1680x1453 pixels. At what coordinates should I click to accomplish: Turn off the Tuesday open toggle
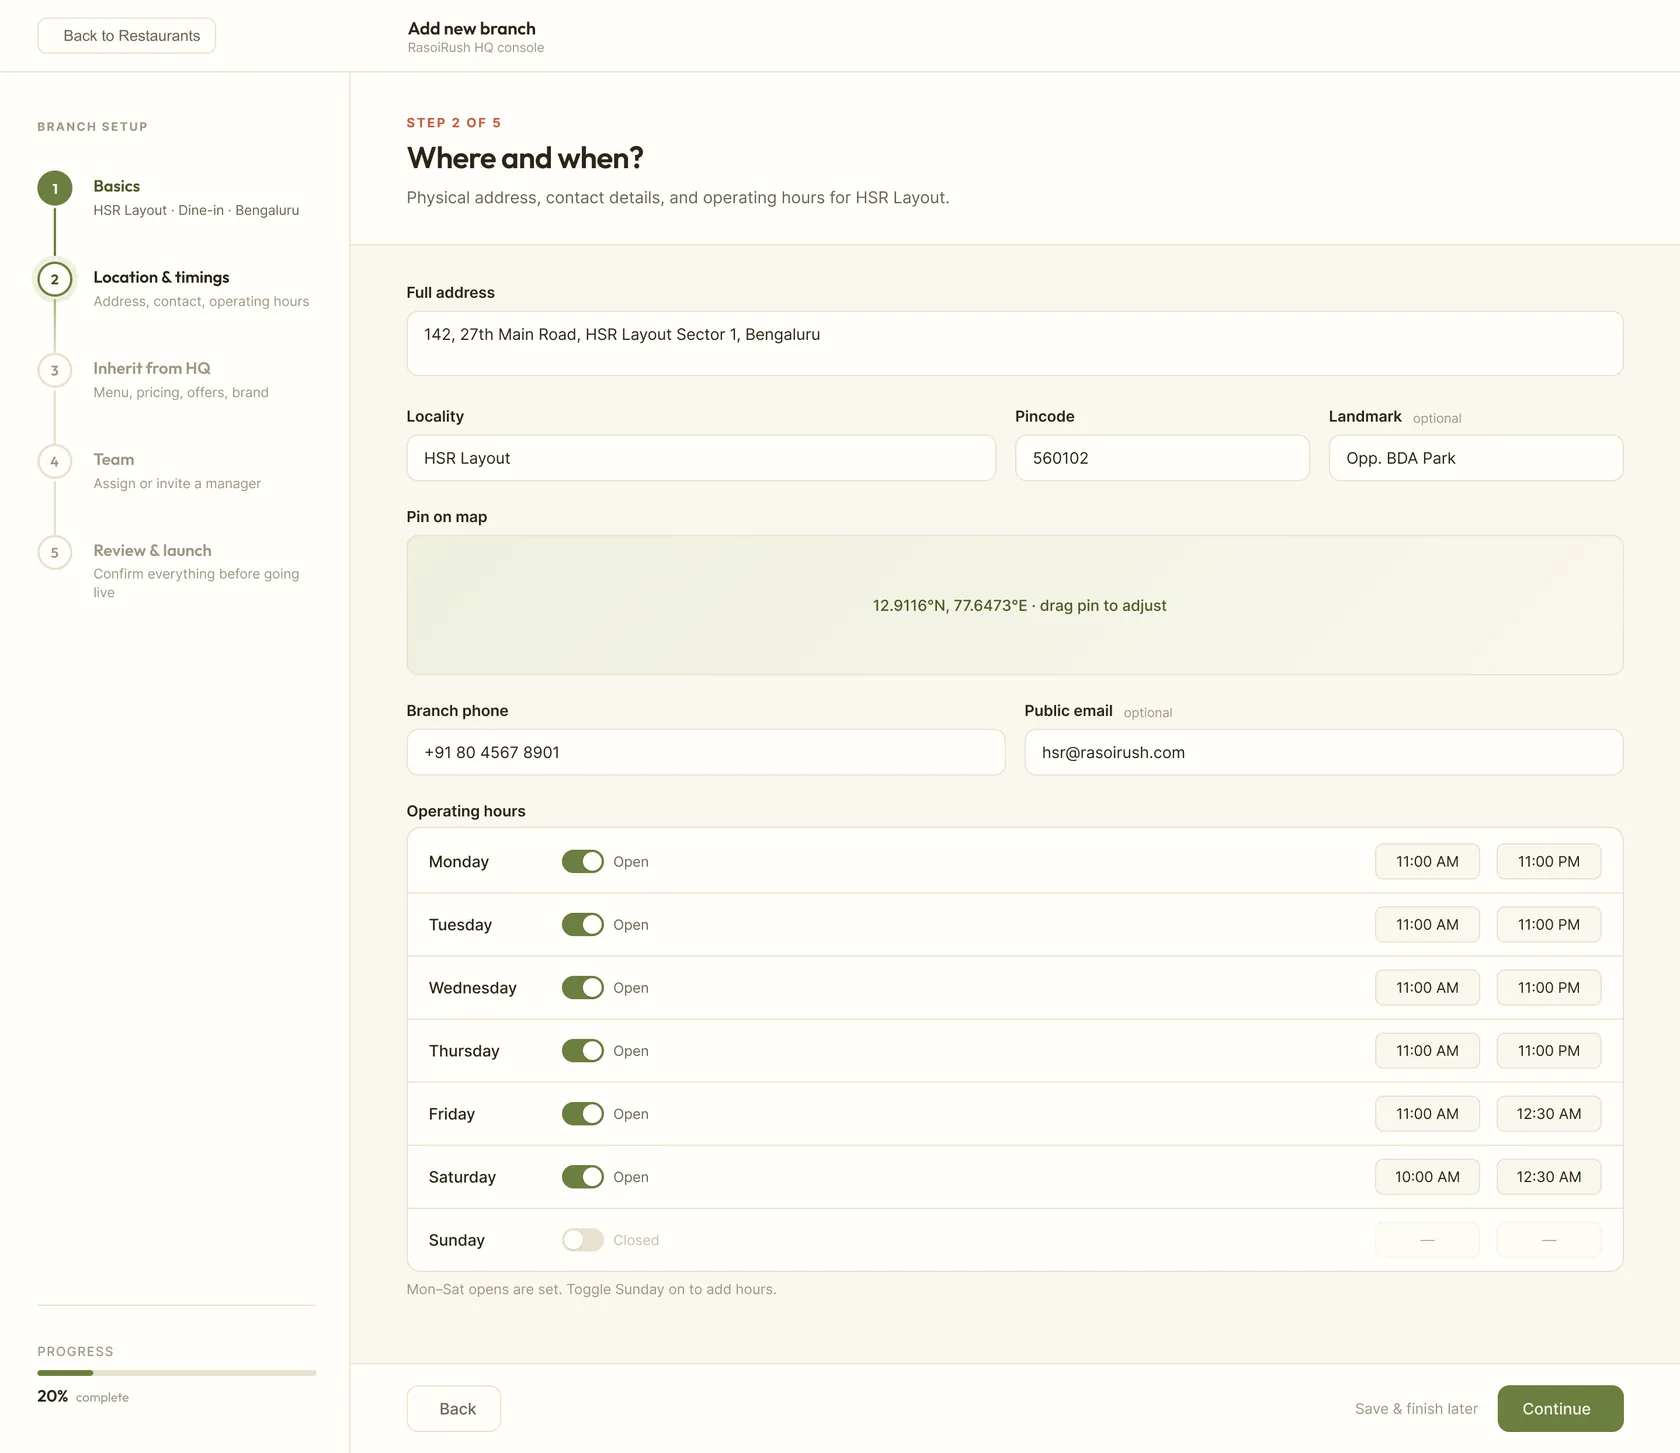click(582, 924)
